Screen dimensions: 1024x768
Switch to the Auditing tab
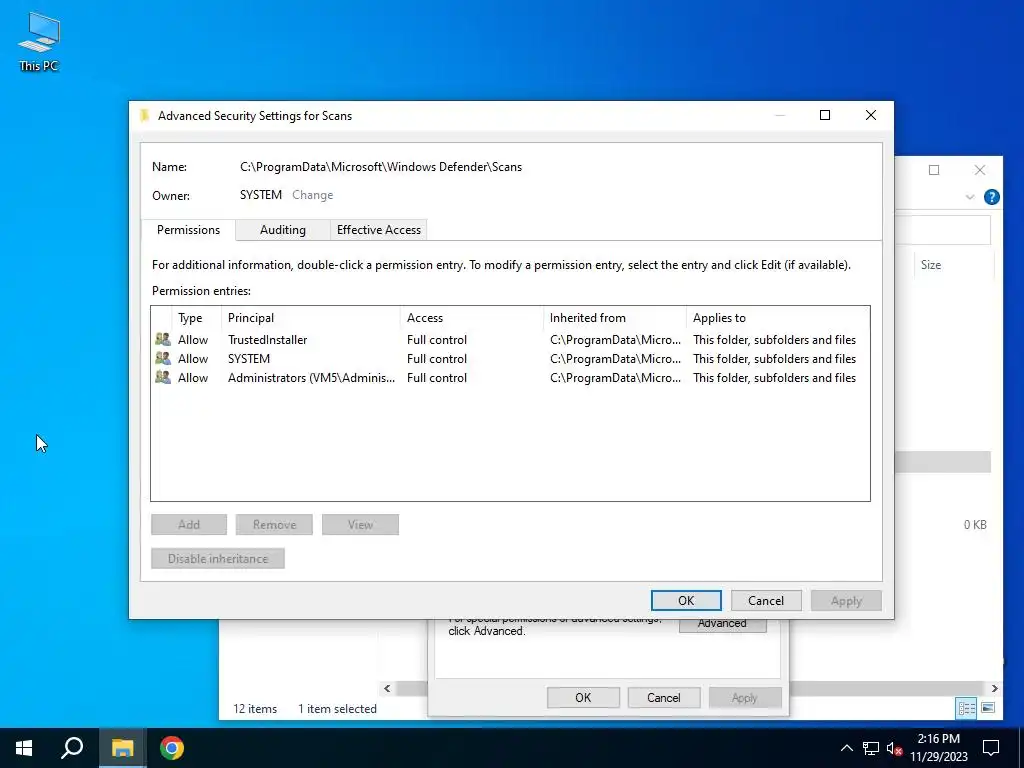point(283,230)
